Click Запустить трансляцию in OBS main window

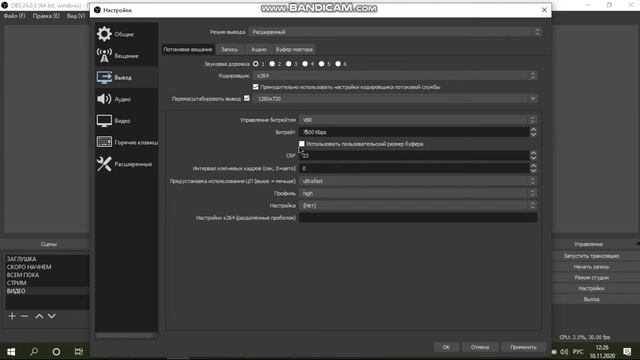point(591,256)
